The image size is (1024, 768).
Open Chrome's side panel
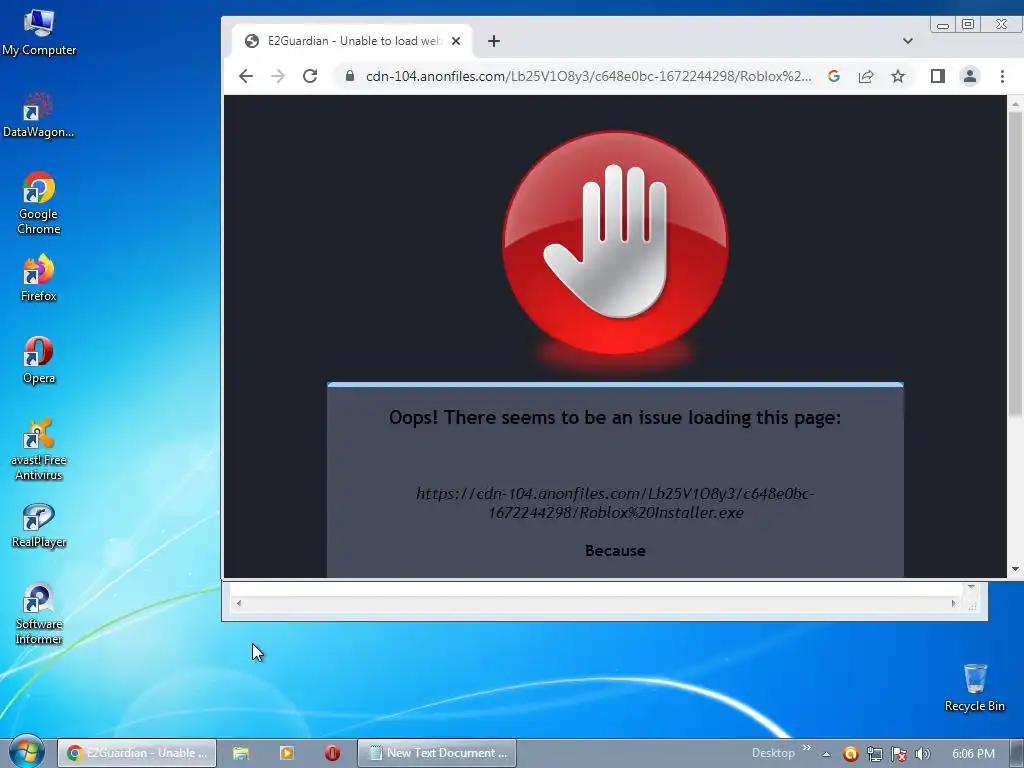coord(937,76)
